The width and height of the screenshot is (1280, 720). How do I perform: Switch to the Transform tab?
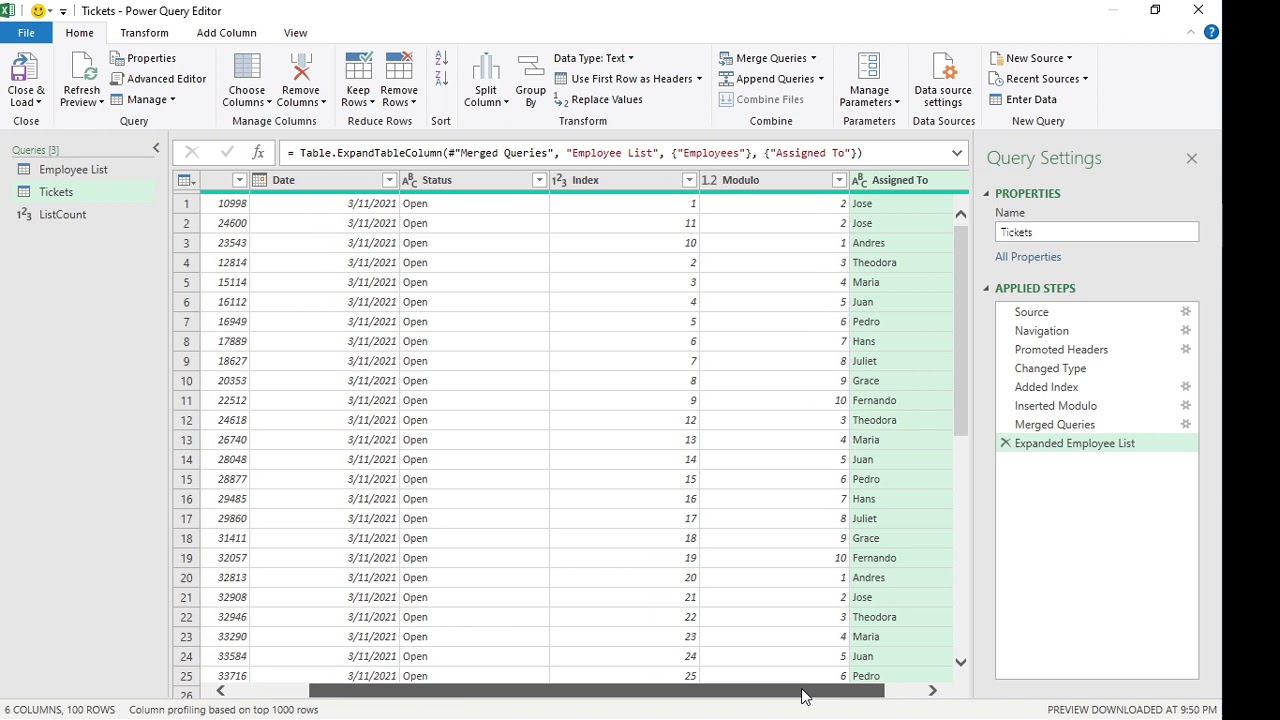144,33
